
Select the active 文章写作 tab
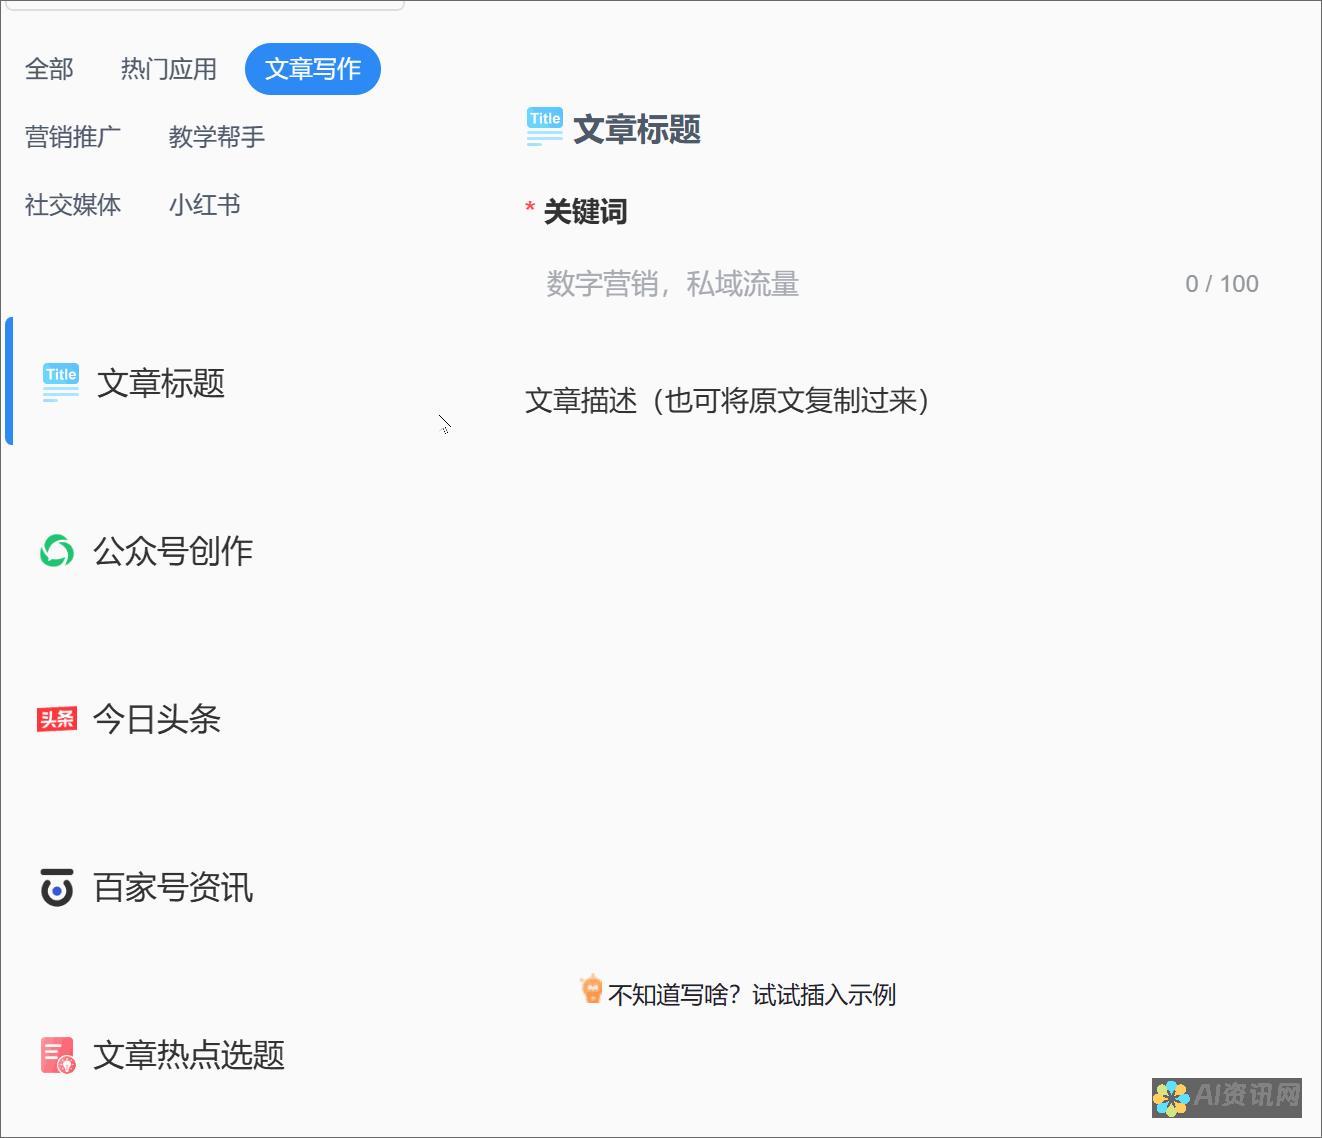(x=313, y=69)
